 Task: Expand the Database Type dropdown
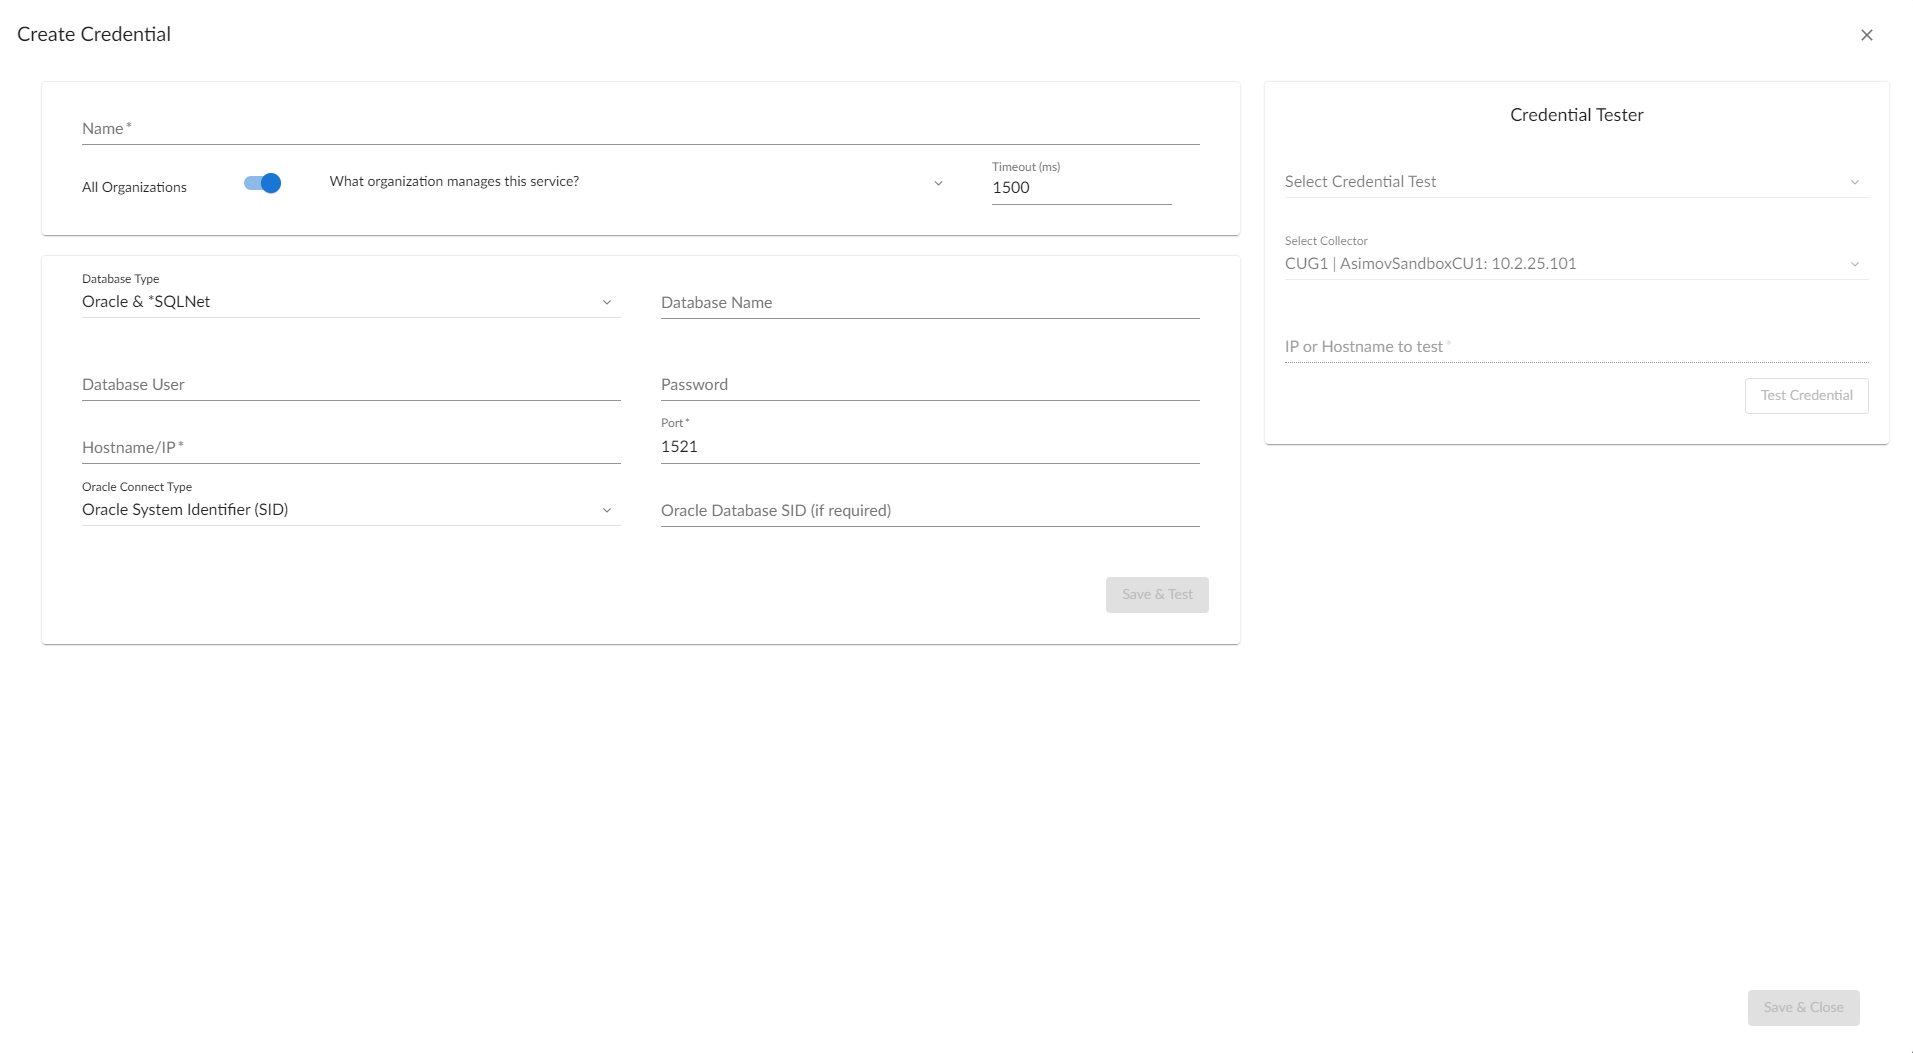pyautogui.click(x=350, y=302)
